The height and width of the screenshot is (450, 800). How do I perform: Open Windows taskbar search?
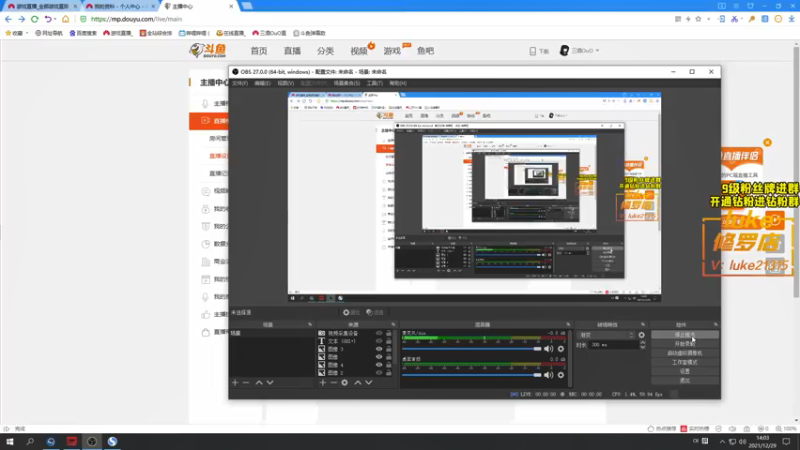(30, 441)
